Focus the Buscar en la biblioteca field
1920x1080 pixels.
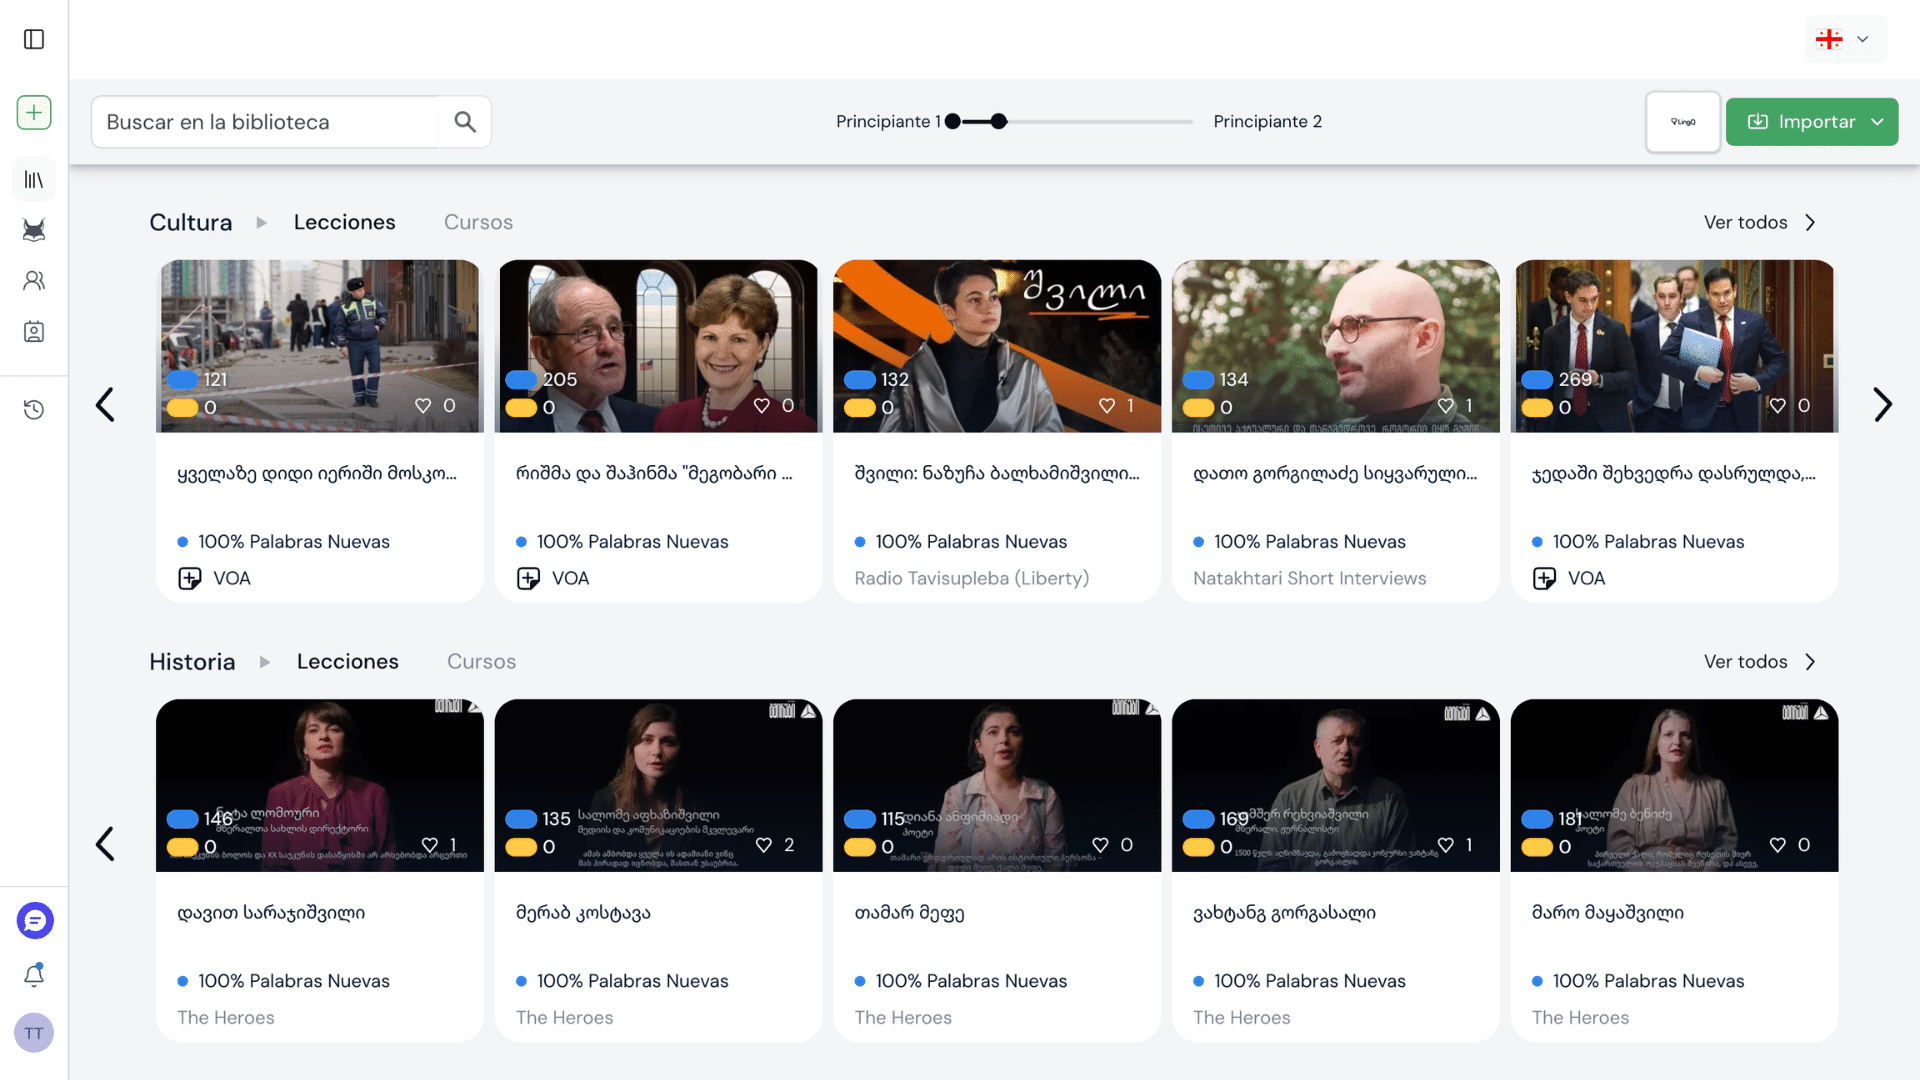point(265,122)
